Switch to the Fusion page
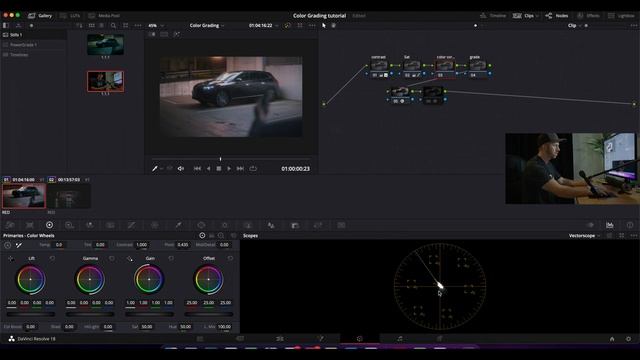The height and width of the screenshot is (360, 640). point(320,338)
